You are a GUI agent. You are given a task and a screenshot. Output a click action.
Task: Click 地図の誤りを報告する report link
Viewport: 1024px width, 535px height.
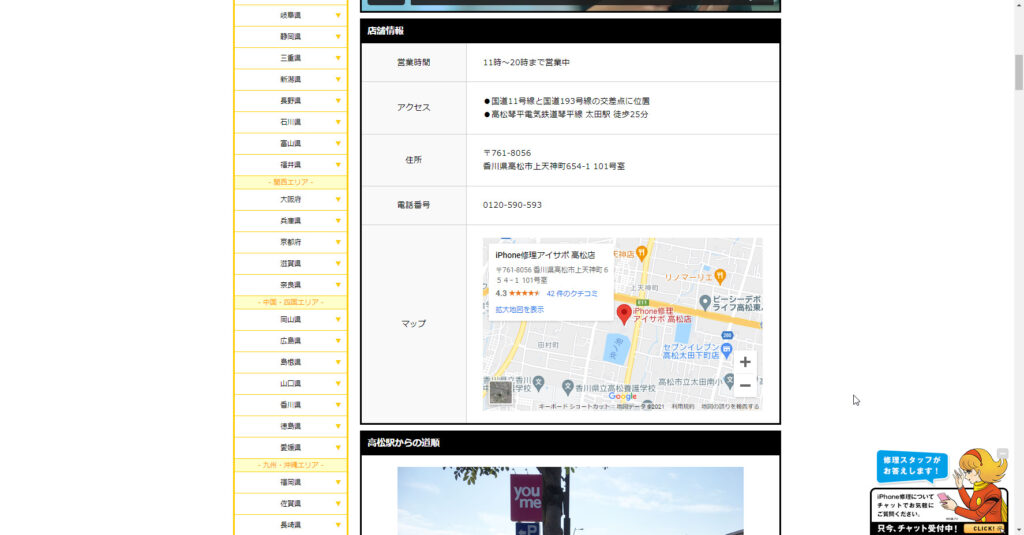pos(730,406)
